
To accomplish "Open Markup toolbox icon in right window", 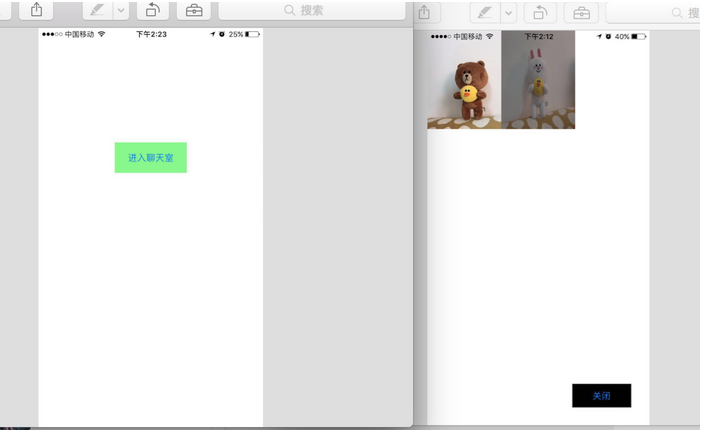I will pyautogui.click(x=581, y=13).
